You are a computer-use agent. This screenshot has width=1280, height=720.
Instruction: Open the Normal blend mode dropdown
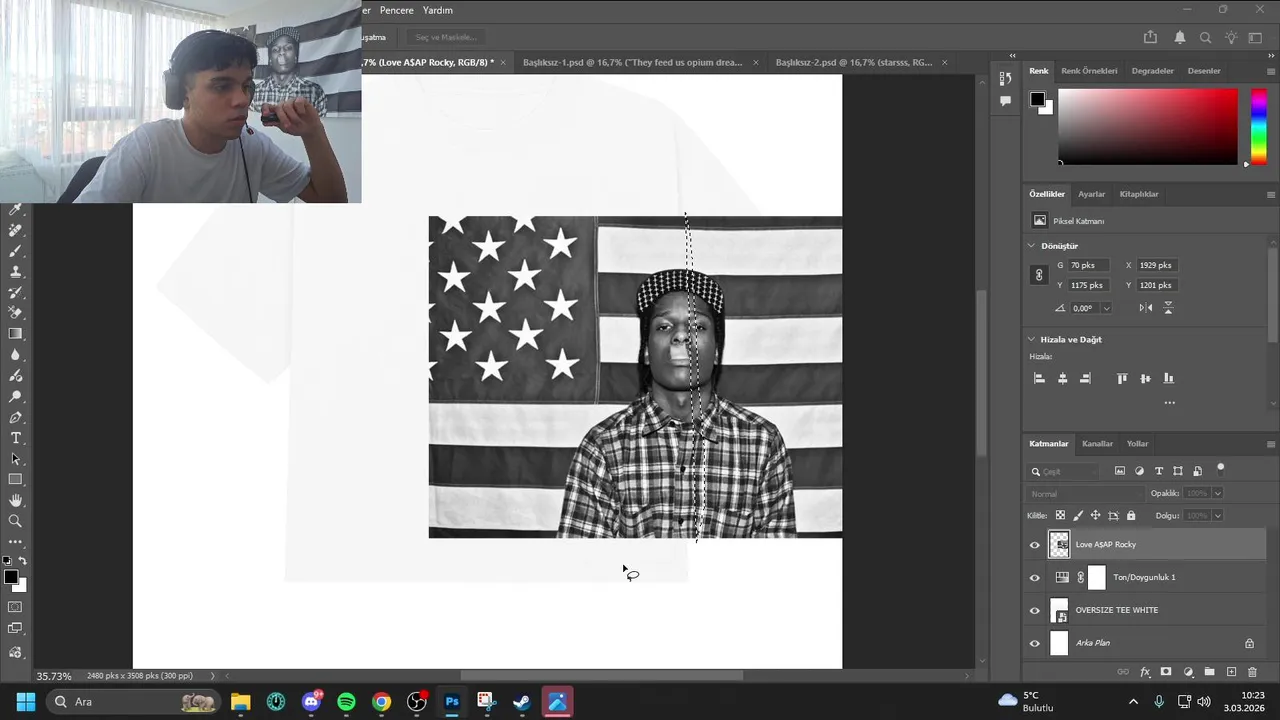click(1086, 493)
